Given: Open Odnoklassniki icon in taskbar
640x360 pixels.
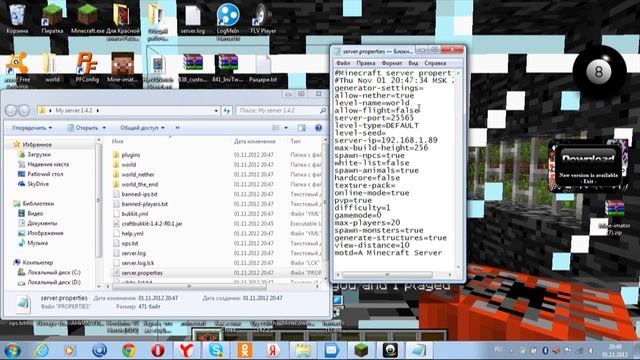Looking at the screenshot, I should pos(245,351).
